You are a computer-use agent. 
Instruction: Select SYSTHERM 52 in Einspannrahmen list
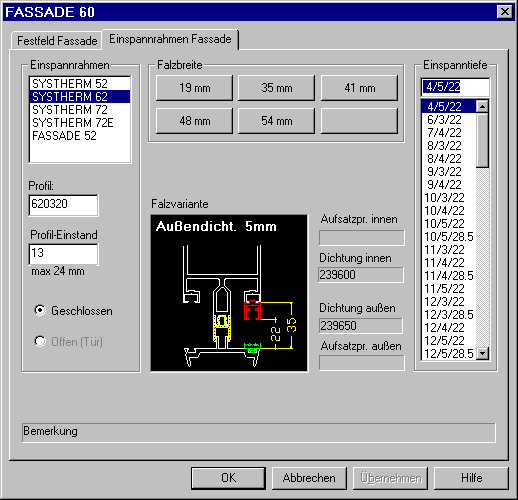coord(80,83)
